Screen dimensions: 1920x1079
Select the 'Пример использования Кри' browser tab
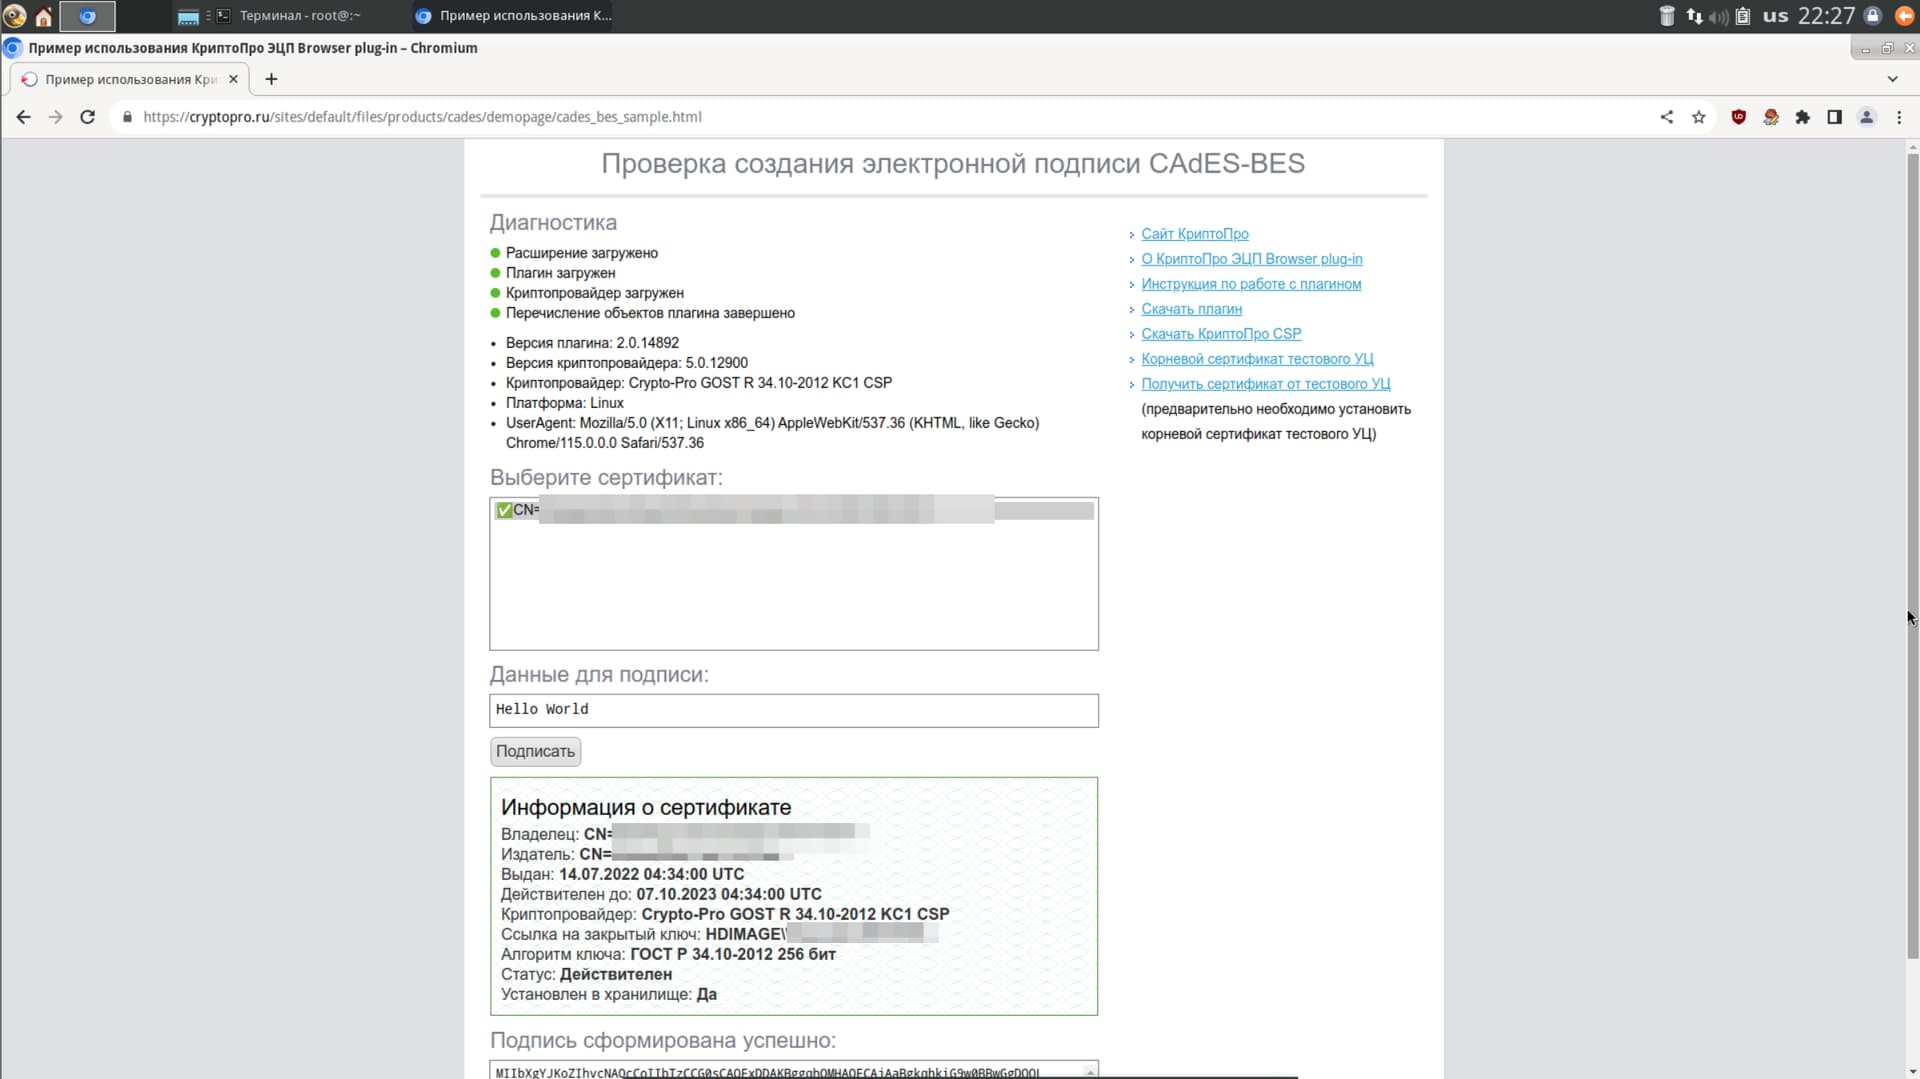coord(130,79)
